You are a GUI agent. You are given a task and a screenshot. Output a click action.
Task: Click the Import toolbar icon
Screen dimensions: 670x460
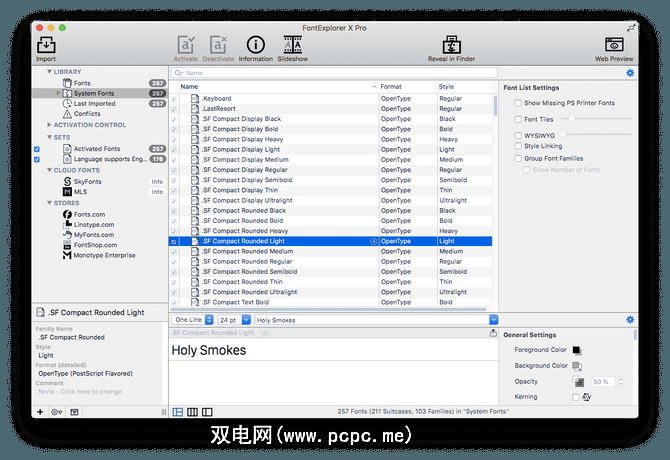point(46,45)
